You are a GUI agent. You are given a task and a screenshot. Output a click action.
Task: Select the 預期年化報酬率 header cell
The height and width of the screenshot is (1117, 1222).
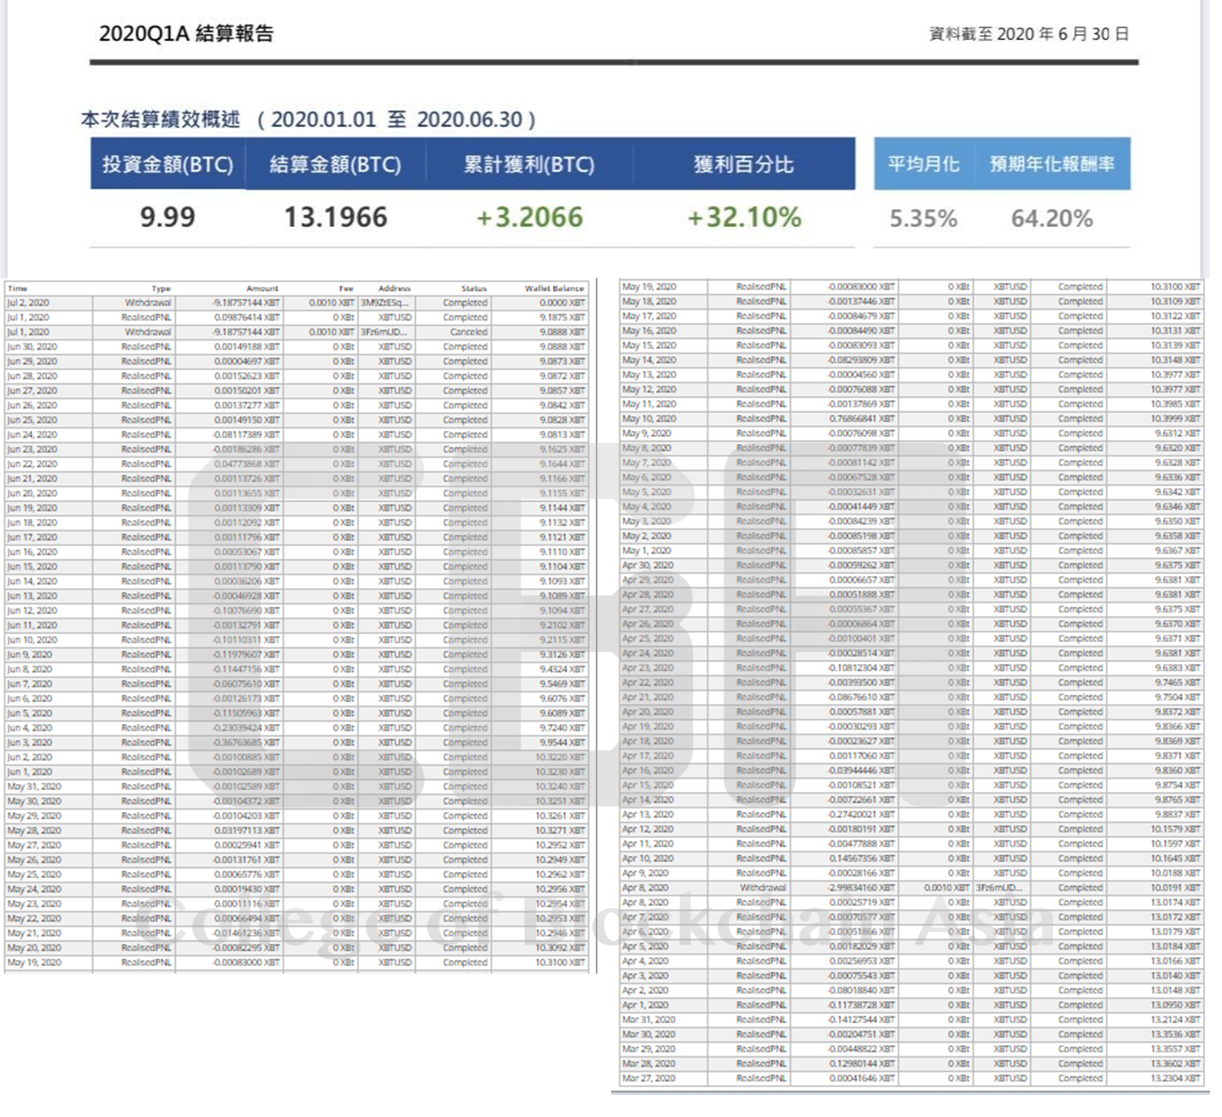click(x=1052, y=165)
